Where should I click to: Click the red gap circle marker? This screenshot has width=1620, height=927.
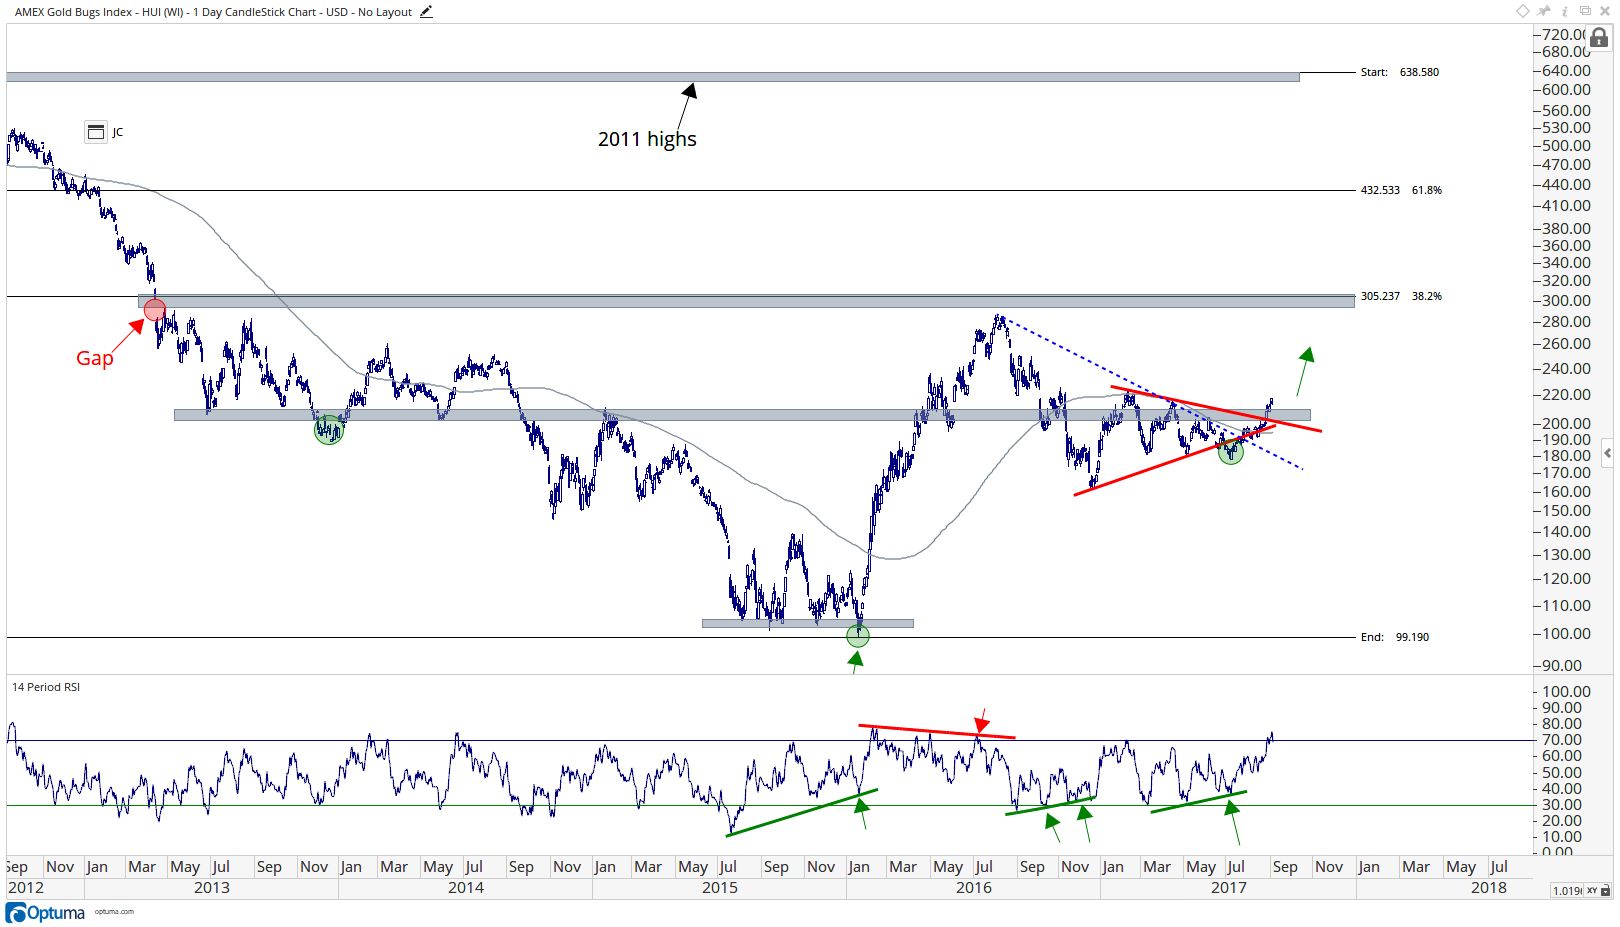155,310
